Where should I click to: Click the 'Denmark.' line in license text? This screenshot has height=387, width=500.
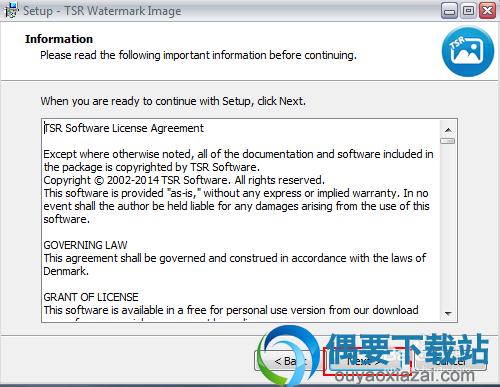(66, 271)
